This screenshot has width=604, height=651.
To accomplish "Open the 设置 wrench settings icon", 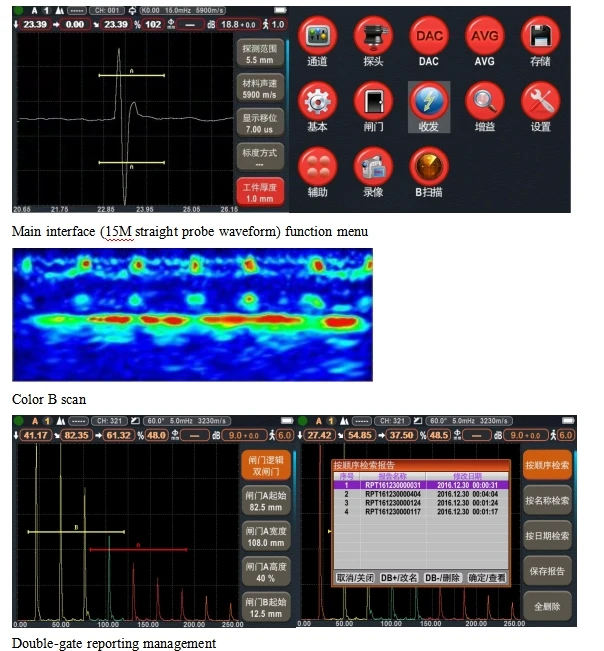I will click(540, 102).
